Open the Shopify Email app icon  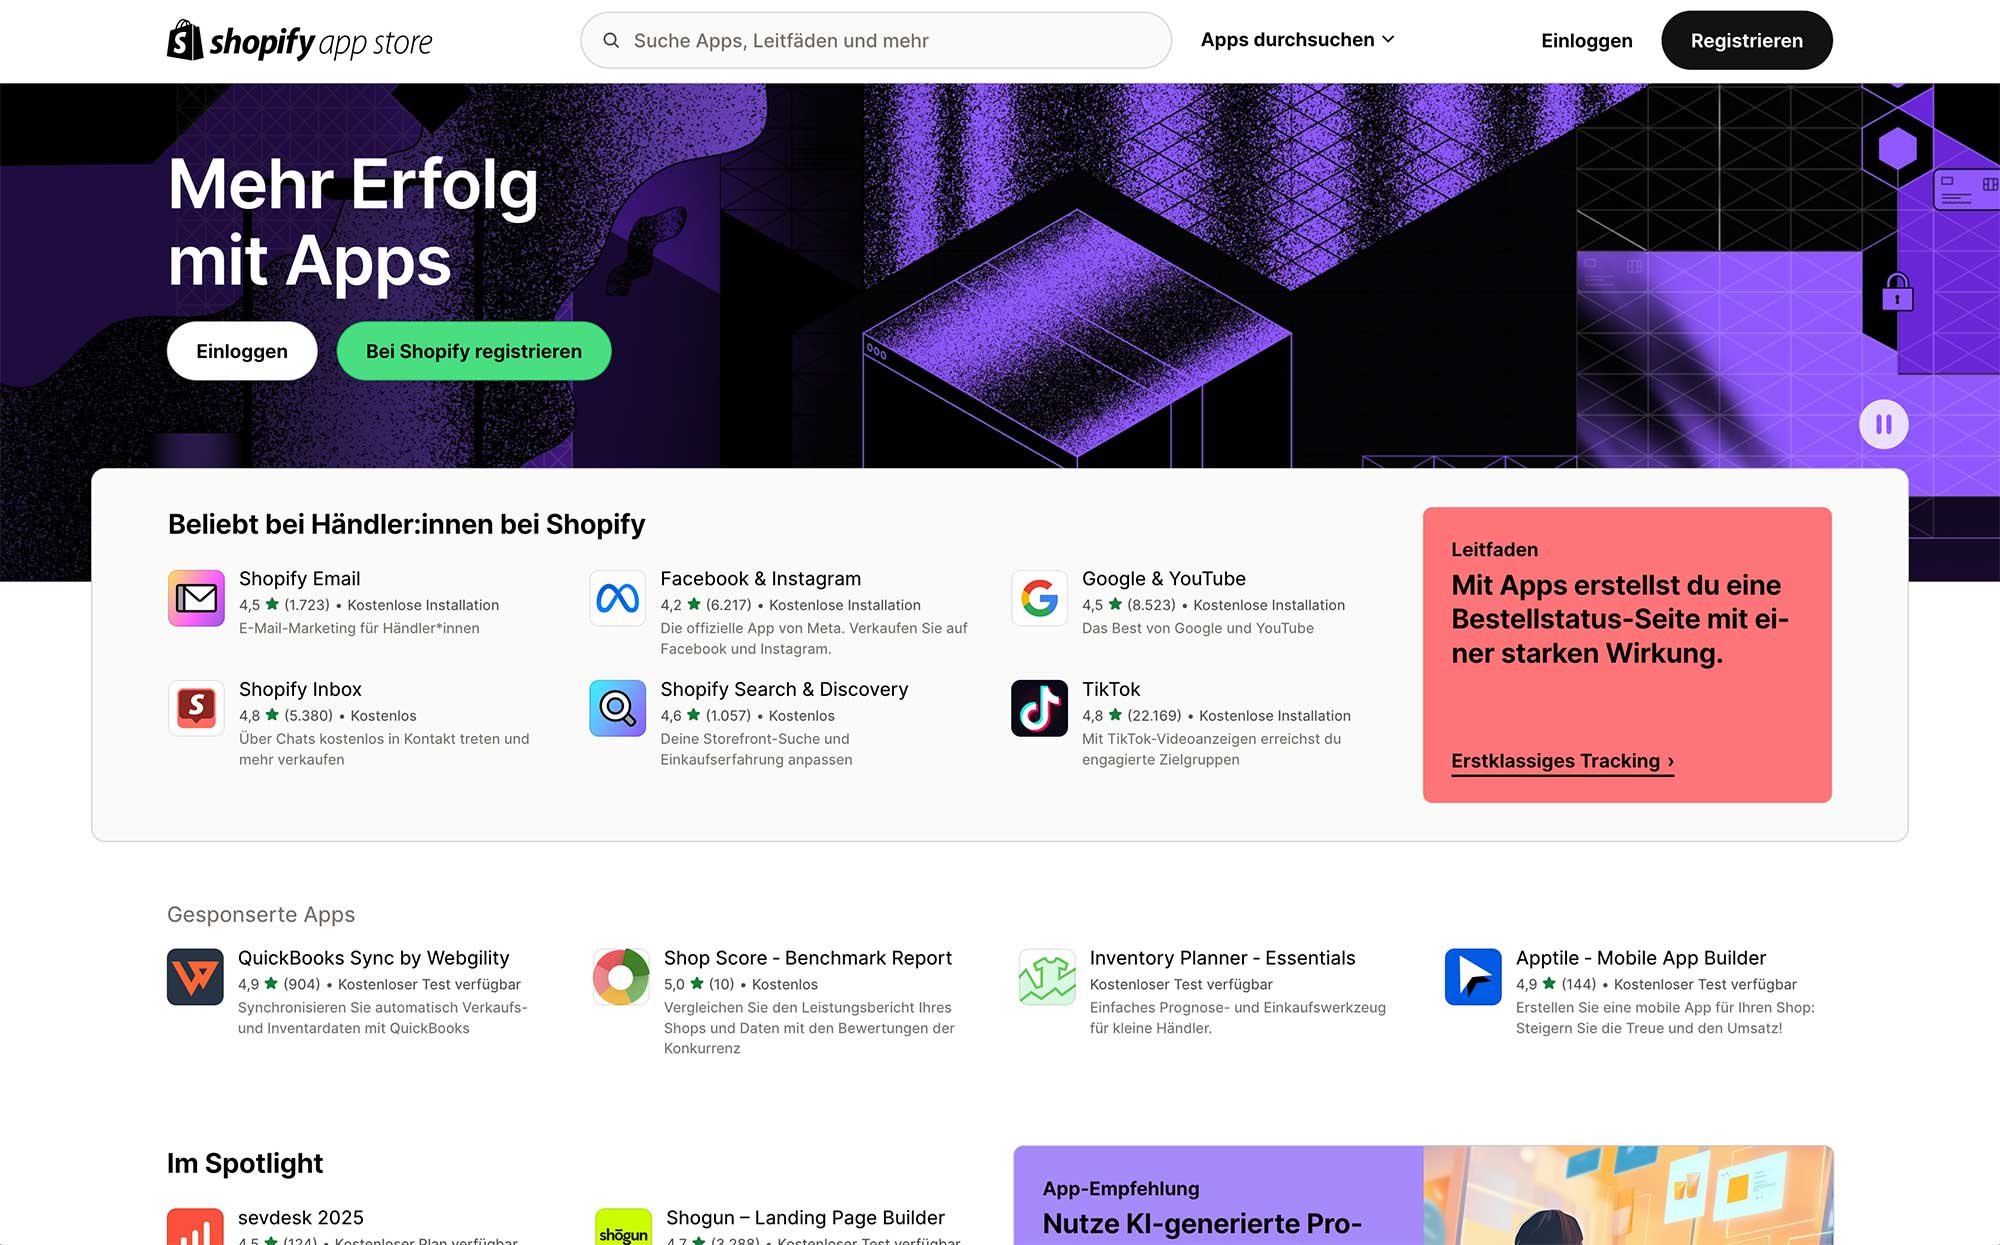[x=196, y=598]
